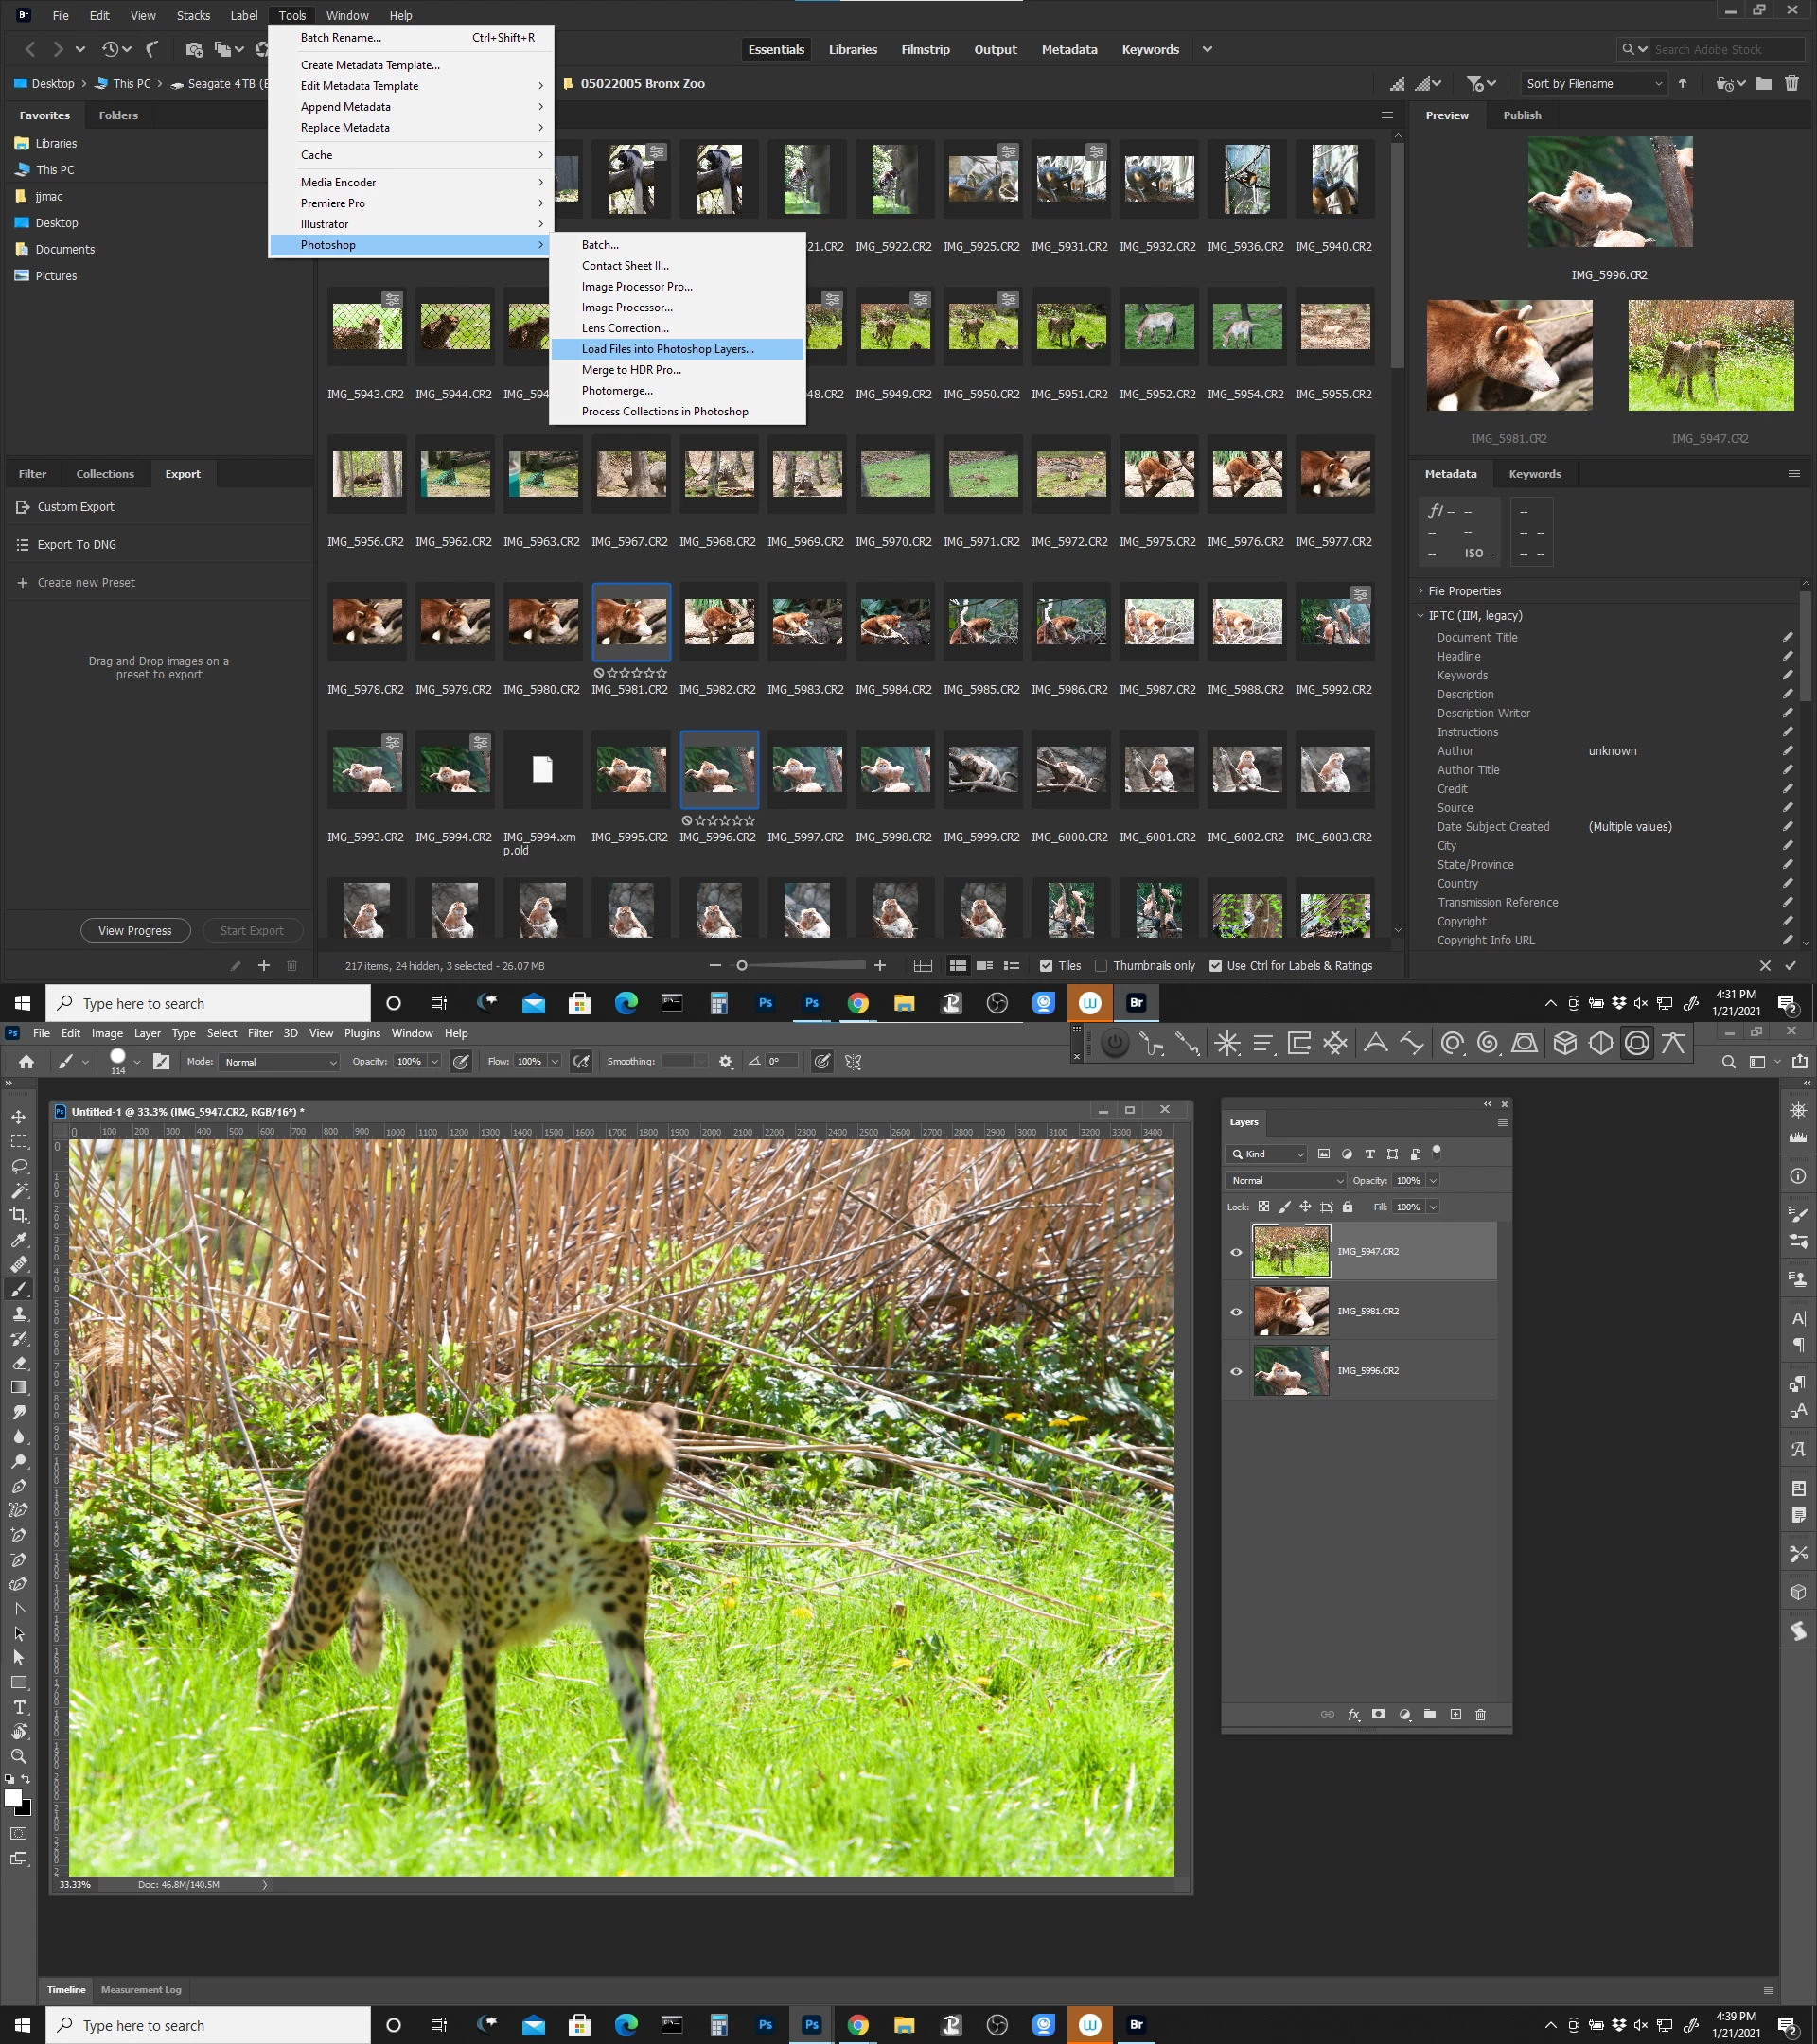Viewport: 1817px width, 2044px height.
Task: Select the Zoom tool in Photoshop
Action: pos(19,1756)
